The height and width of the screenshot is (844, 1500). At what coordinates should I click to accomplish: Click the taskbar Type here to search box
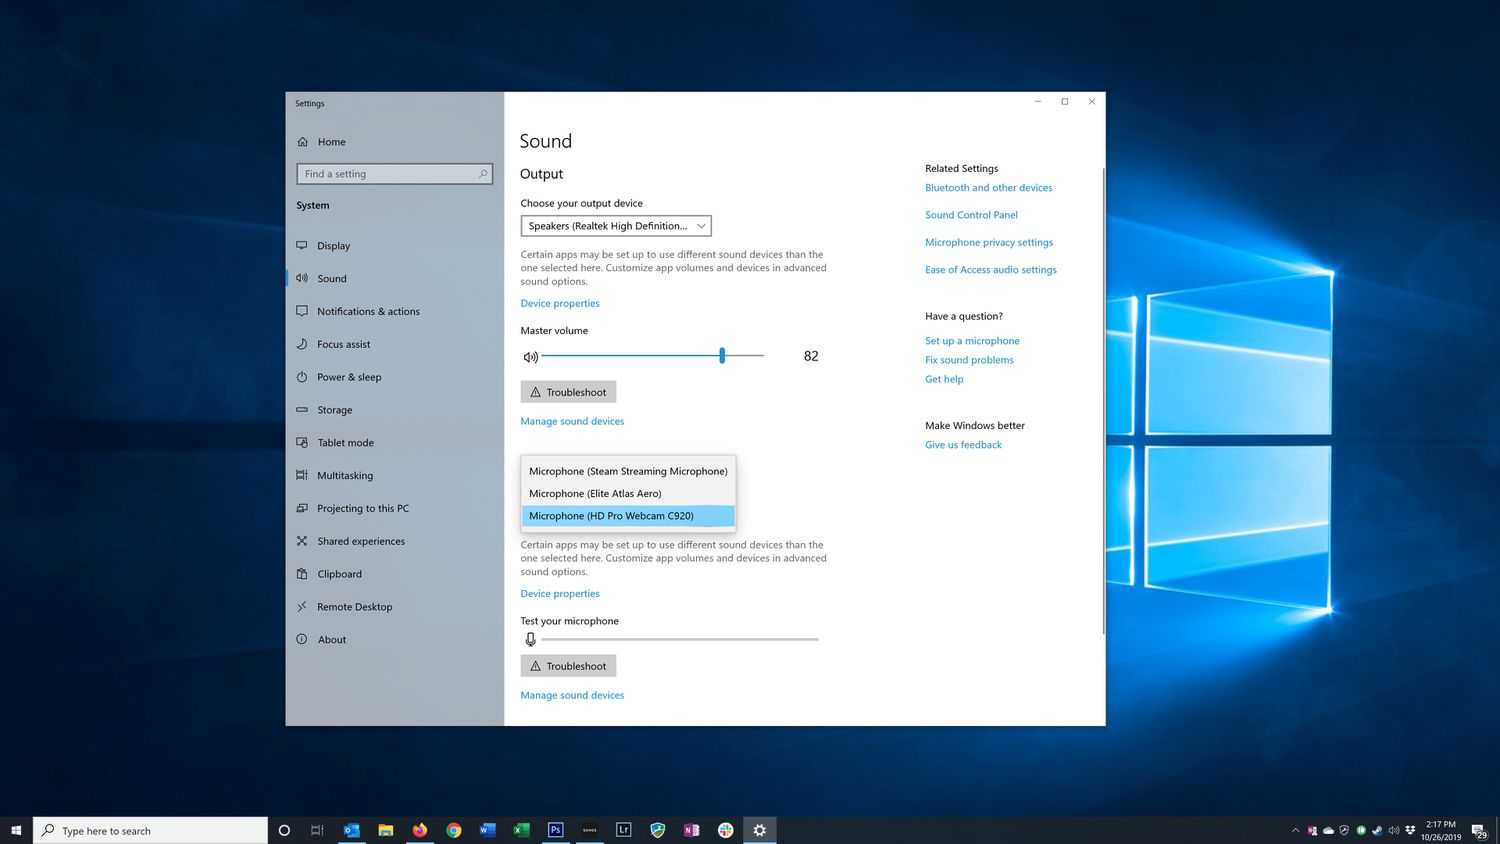point(151,830)
